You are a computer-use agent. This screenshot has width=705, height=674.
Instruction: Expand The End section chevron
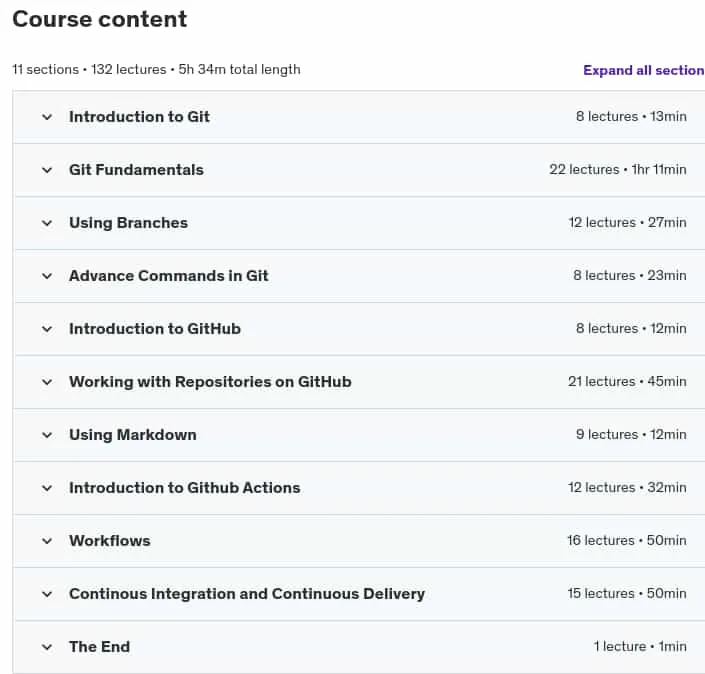47,647
